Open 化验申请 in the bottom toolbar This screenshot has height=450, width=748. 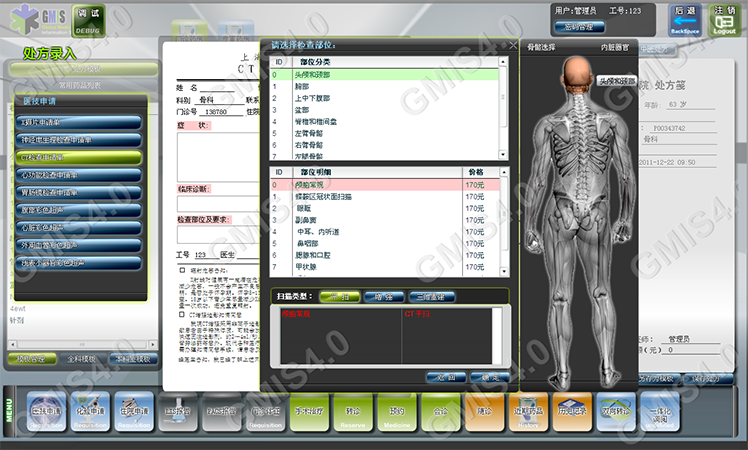90,412
